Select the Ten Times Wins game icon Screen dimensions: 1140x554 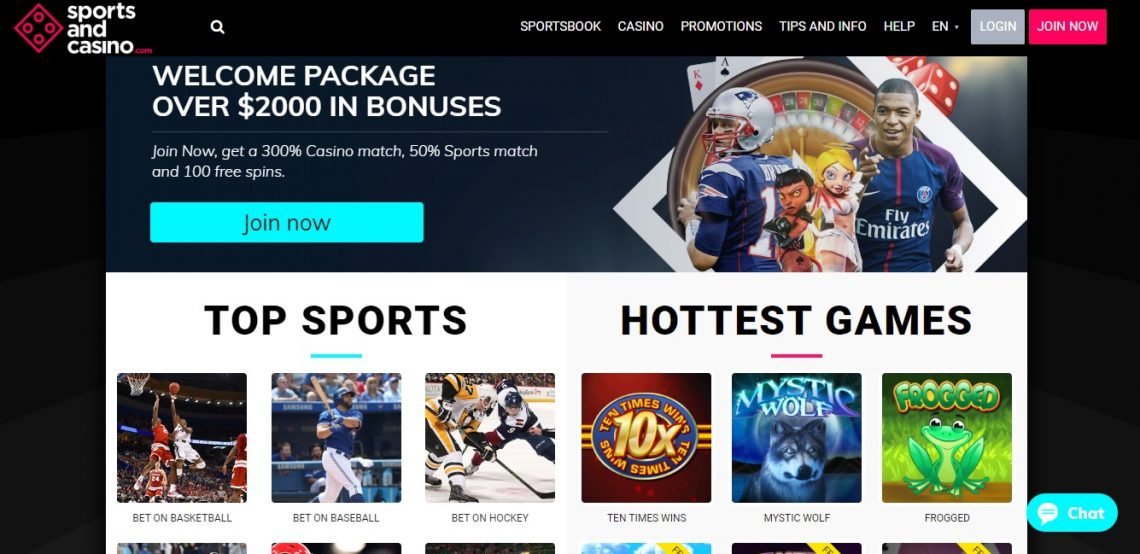(x=646, y=438)
